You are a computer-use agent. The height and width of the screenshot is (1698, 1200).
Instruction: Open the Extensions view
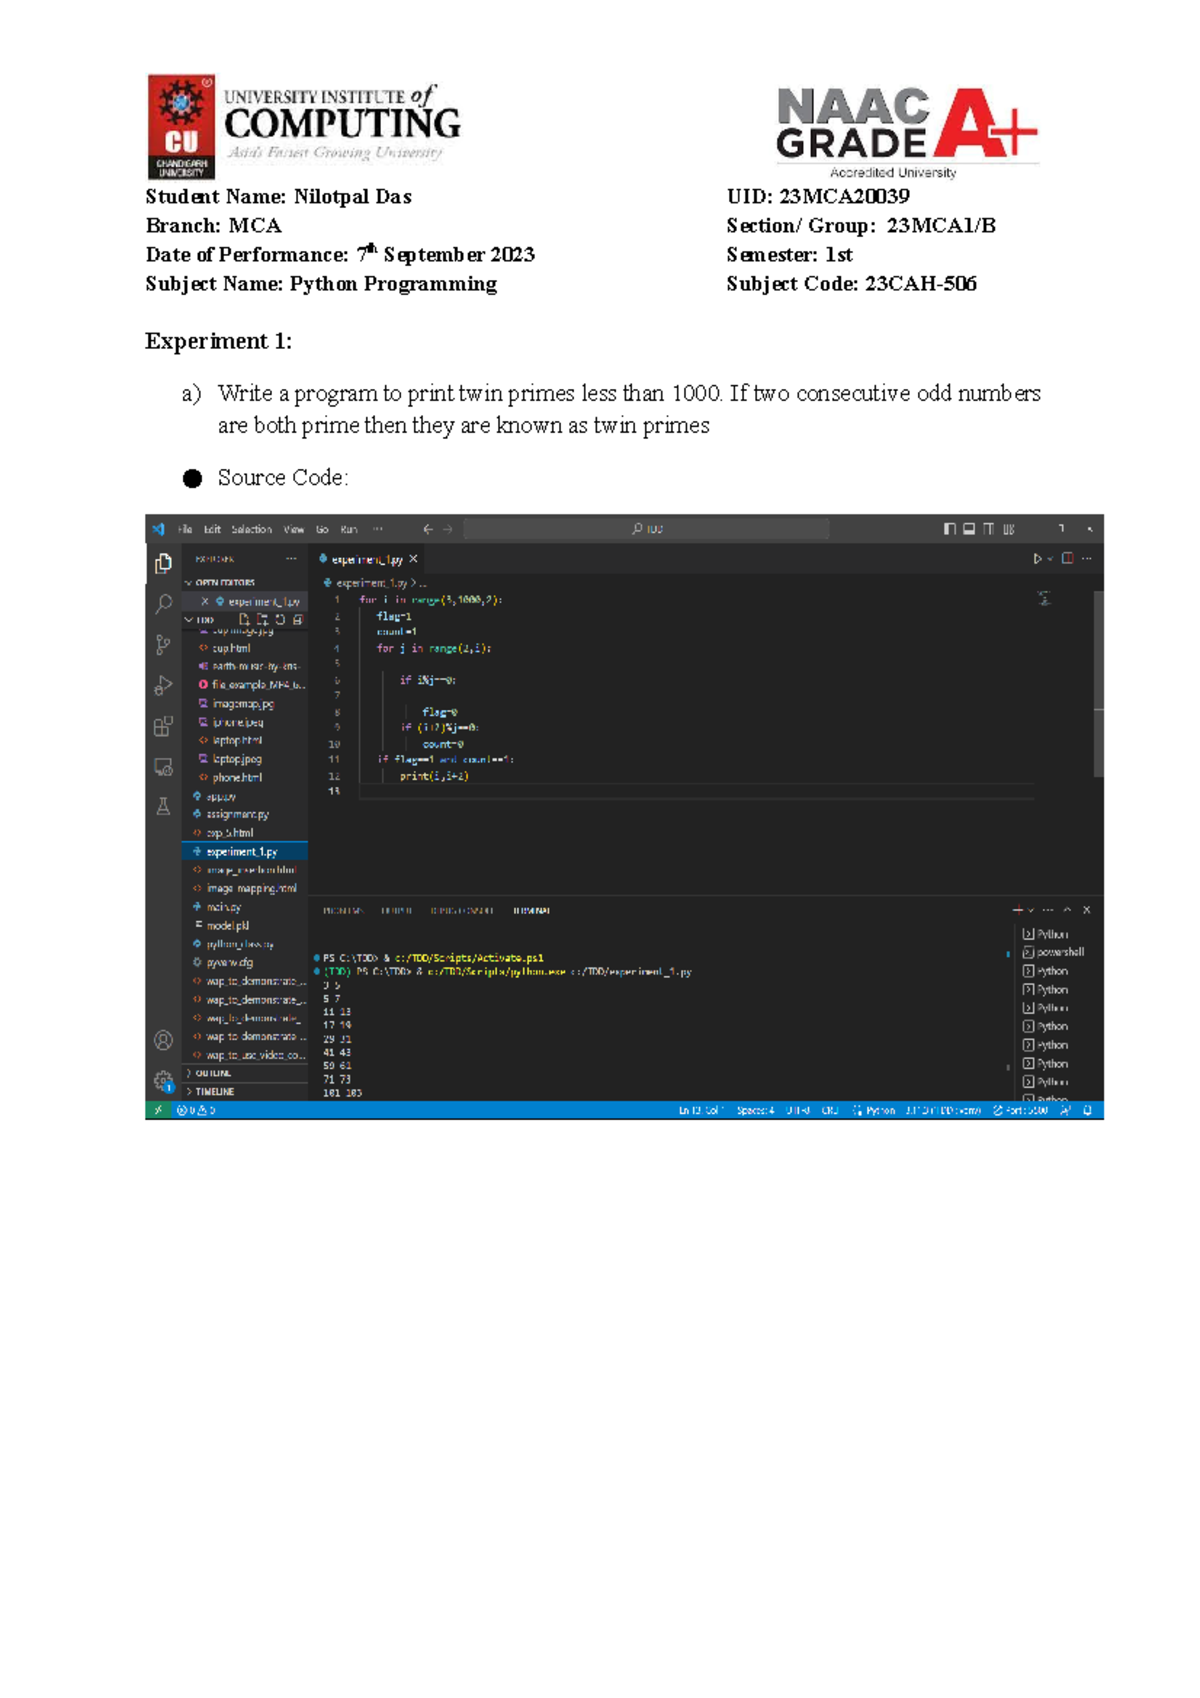pyautogui.click(x=163, y=727)
